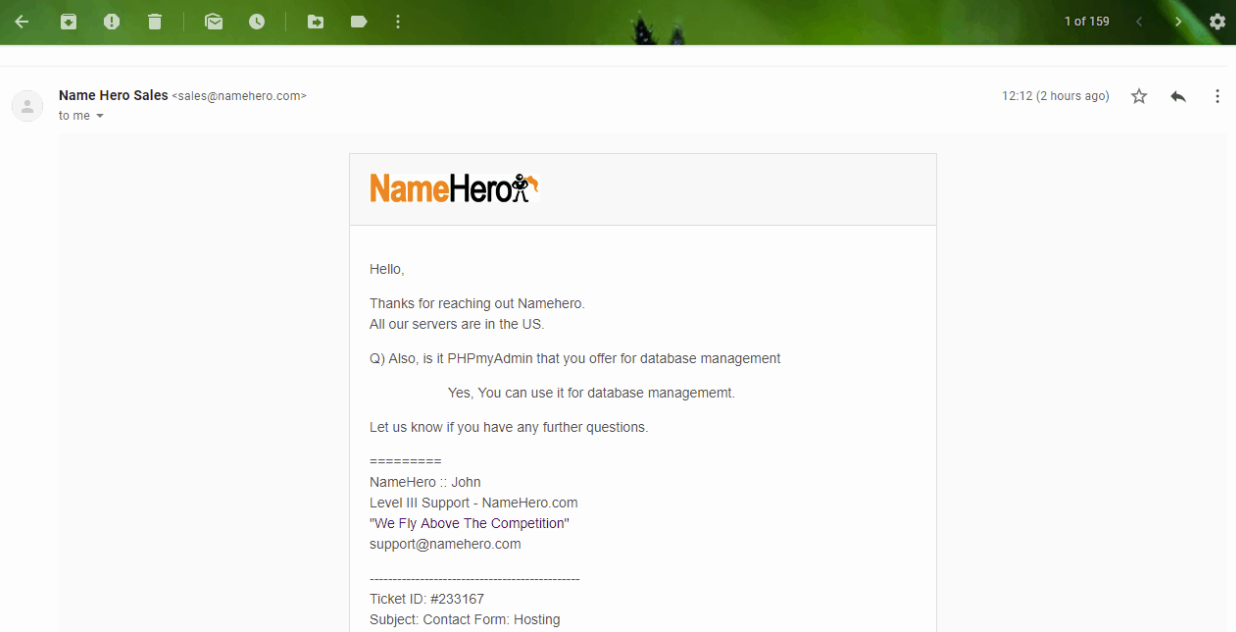Viewport: 1236px width, 632px height.
Task: Open the NameHero.com link in signature
Action: (x=529, y=503)
